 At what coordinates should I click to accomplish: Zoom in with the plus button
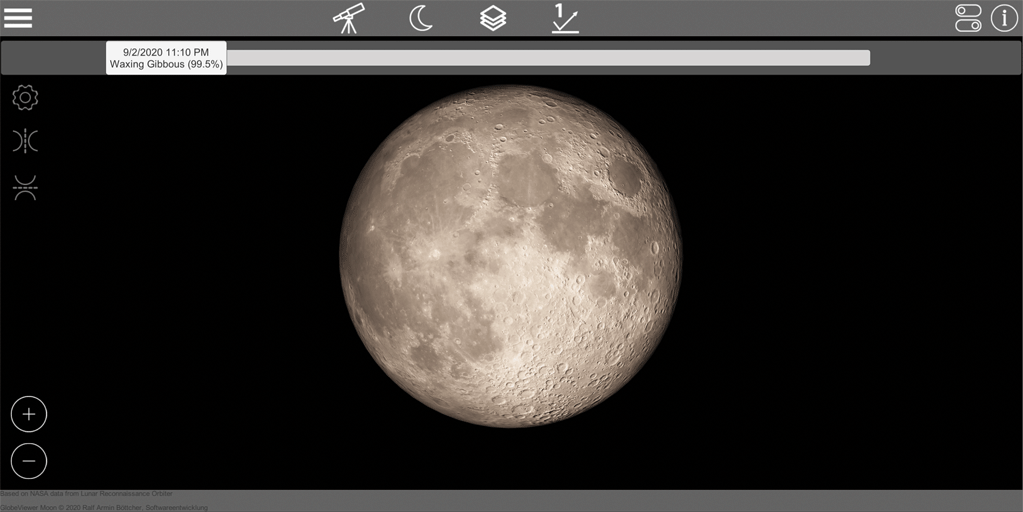tap(29, 414)
